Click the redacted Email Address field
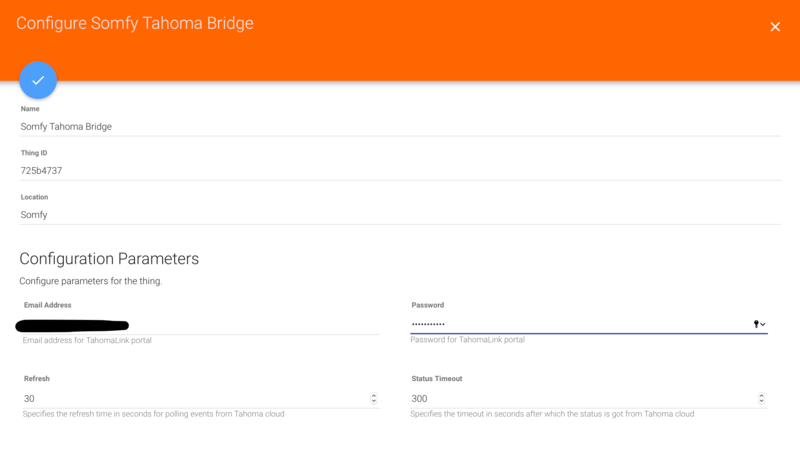Viewport: 800px width, 456px height. tap(200, 324)
